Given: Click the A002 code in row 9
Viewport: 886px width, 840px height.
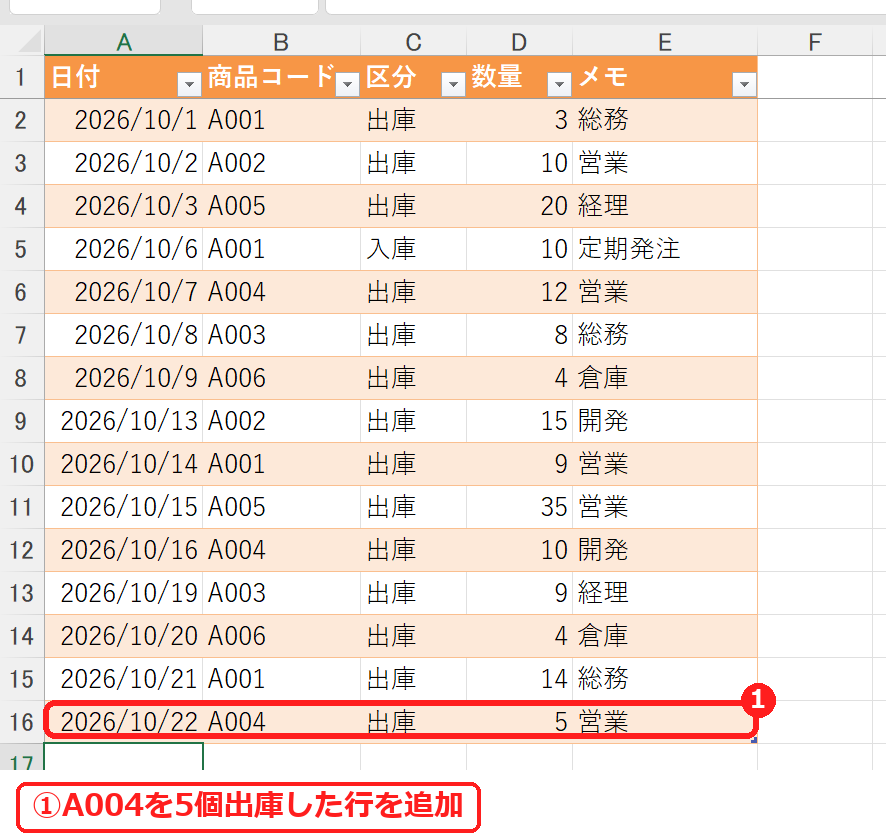Looking at the screenshot, I should coord(281,421).
